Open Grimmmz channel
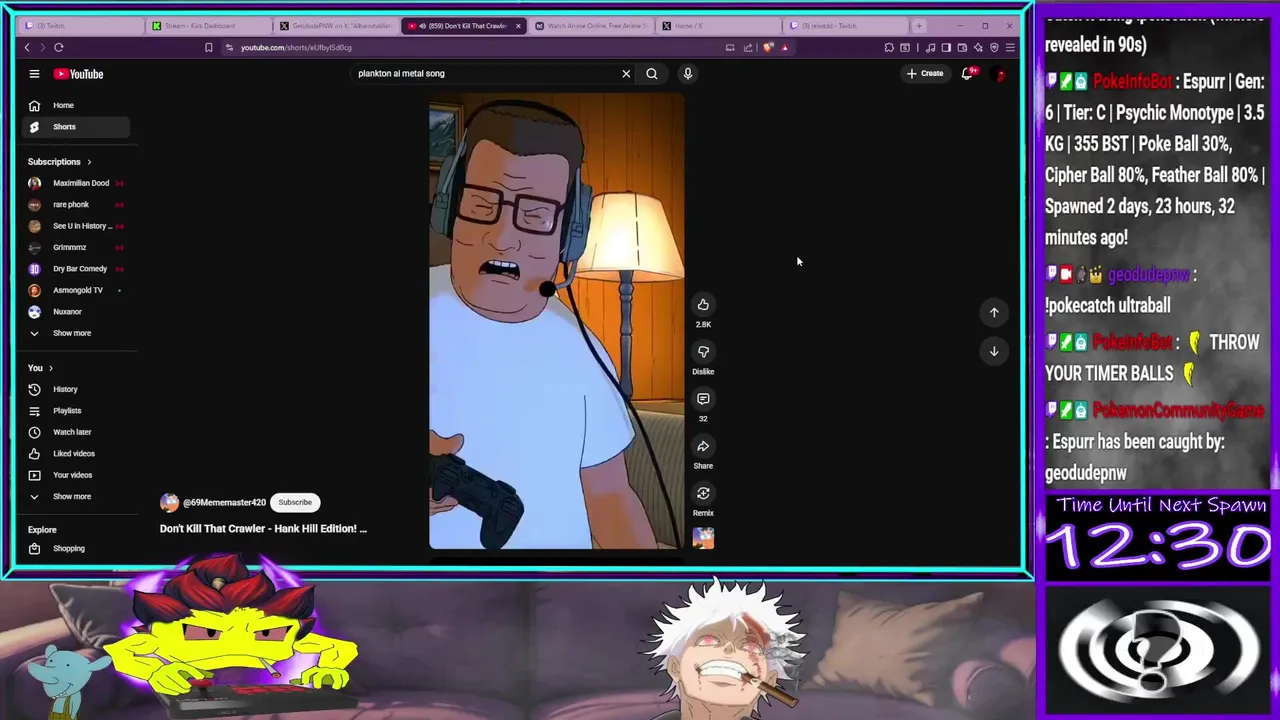The height and width of the screenshot is (720, 1280). click(x=75, y=247)
